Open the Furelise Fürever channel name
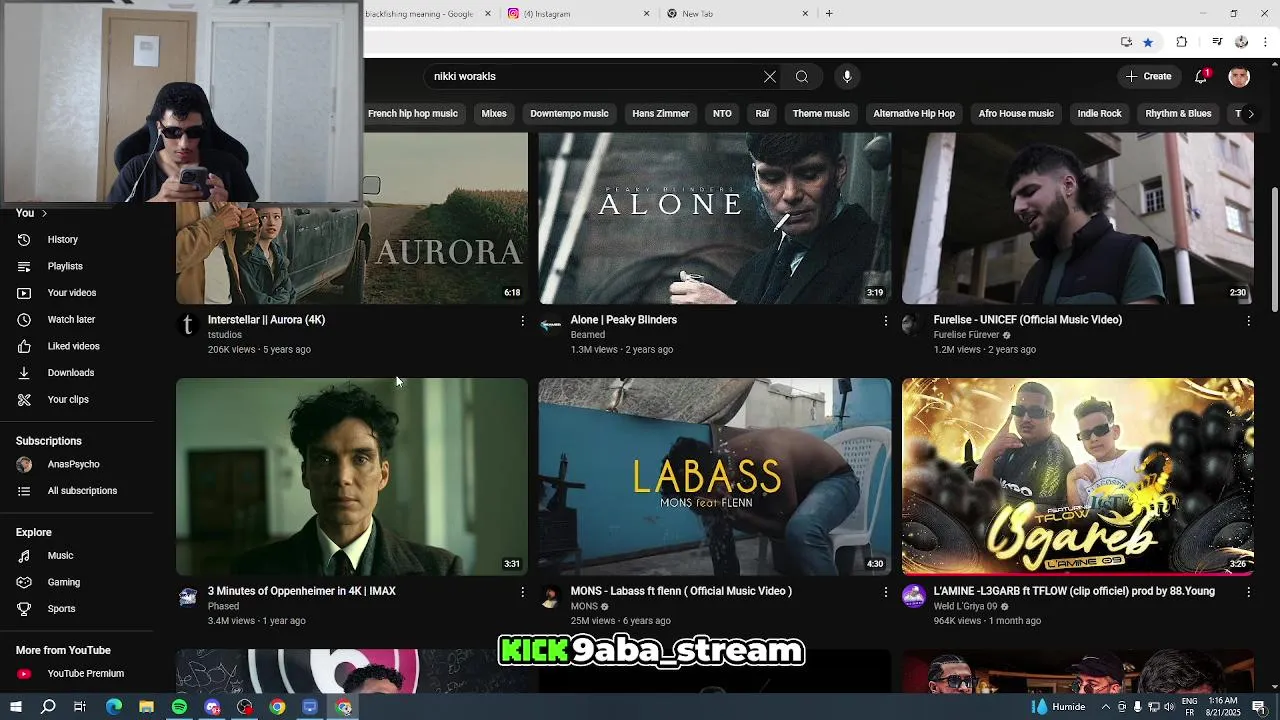 966,335
